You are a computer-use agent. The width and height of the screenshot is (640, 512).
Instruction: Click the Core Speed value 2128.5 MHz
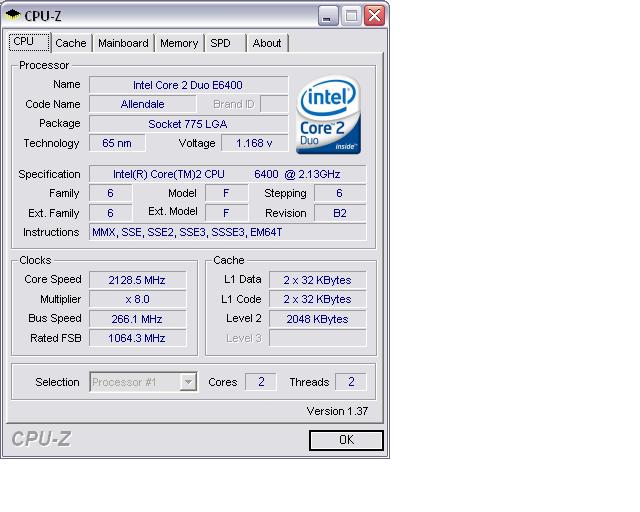[137, 280]
